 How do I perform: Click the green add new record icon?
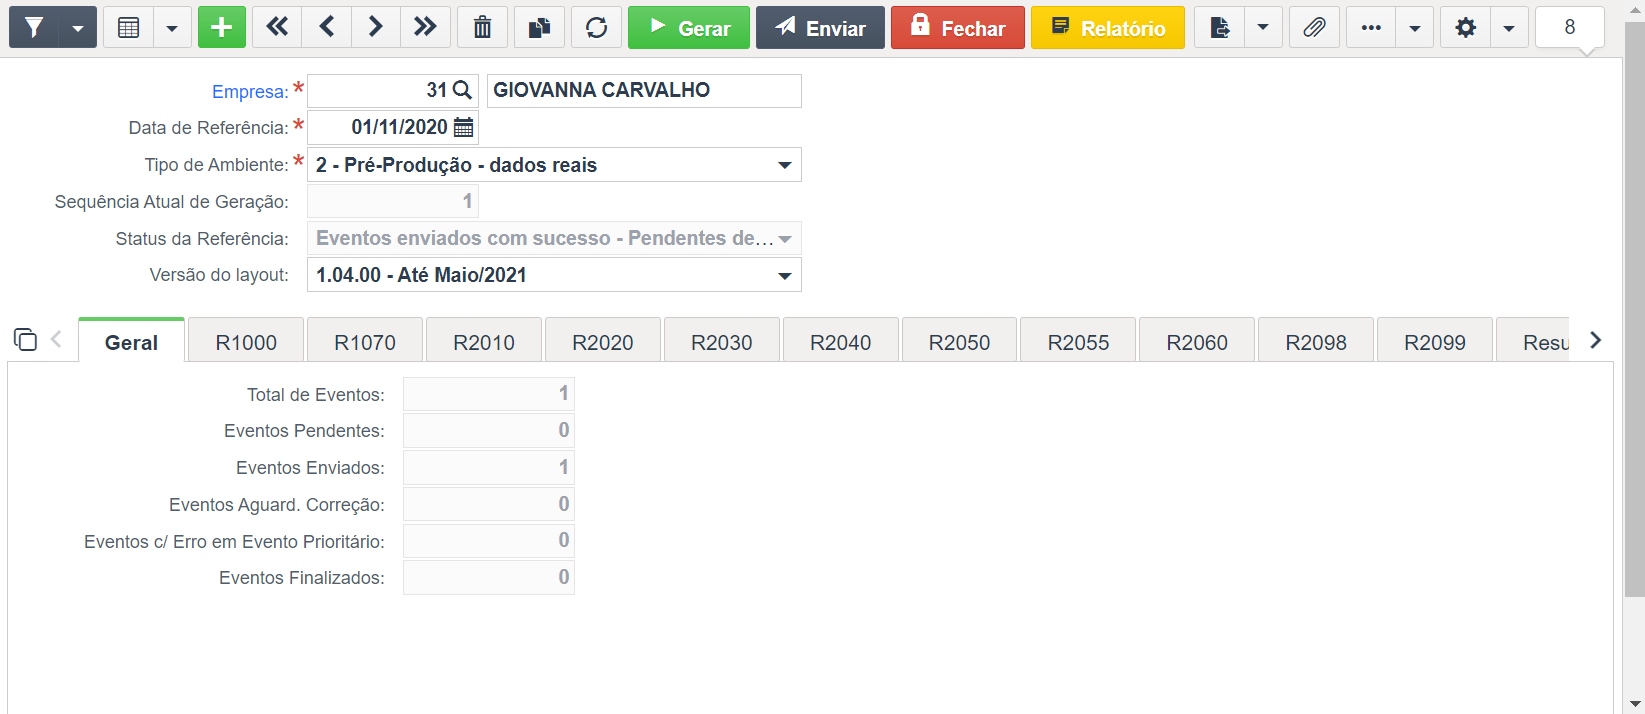tap(222, 27)
